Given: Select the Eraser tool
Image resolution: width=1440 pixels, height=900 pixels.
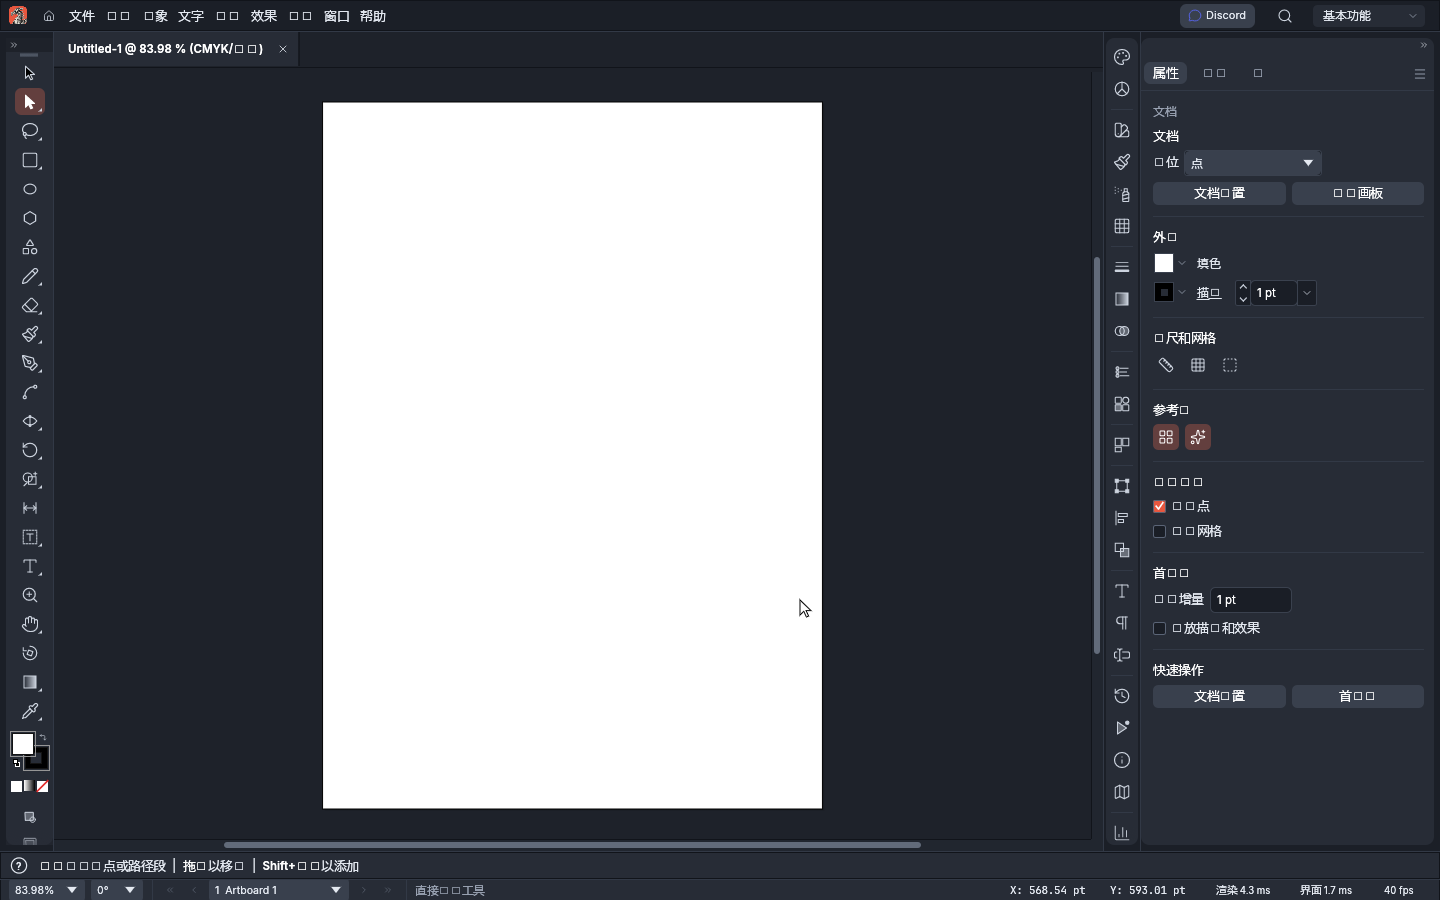Looking at the screenshot, I should 30,305.
